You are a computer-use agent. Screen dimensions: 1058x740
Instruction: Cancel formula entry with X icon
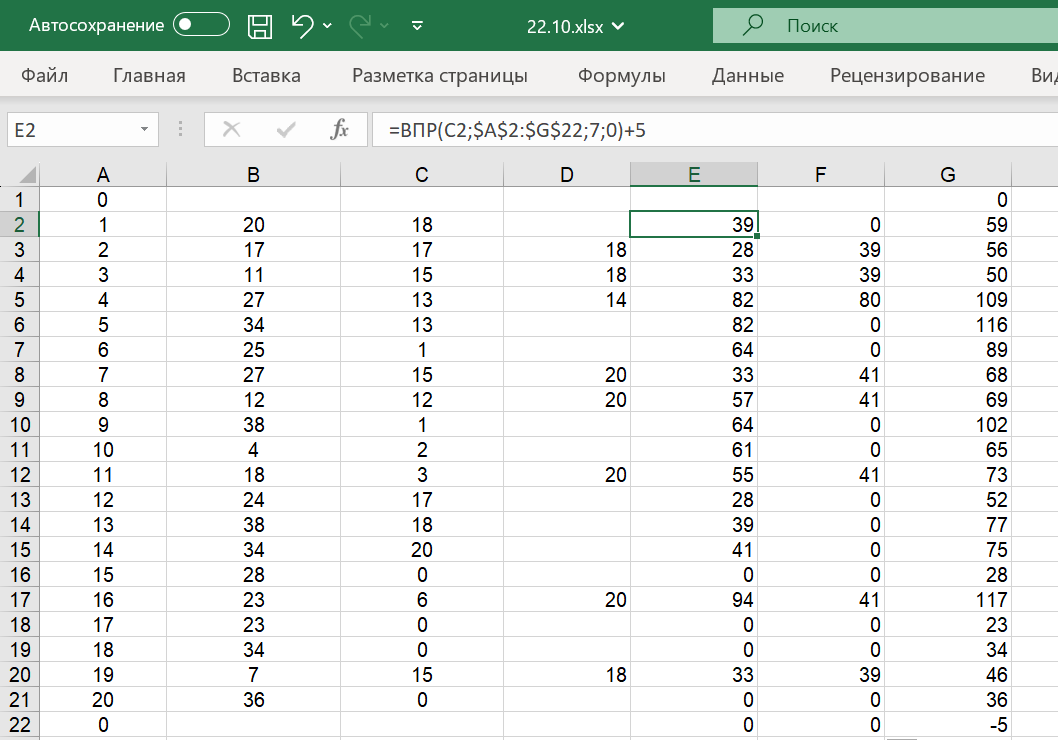[x=232, y=129]
